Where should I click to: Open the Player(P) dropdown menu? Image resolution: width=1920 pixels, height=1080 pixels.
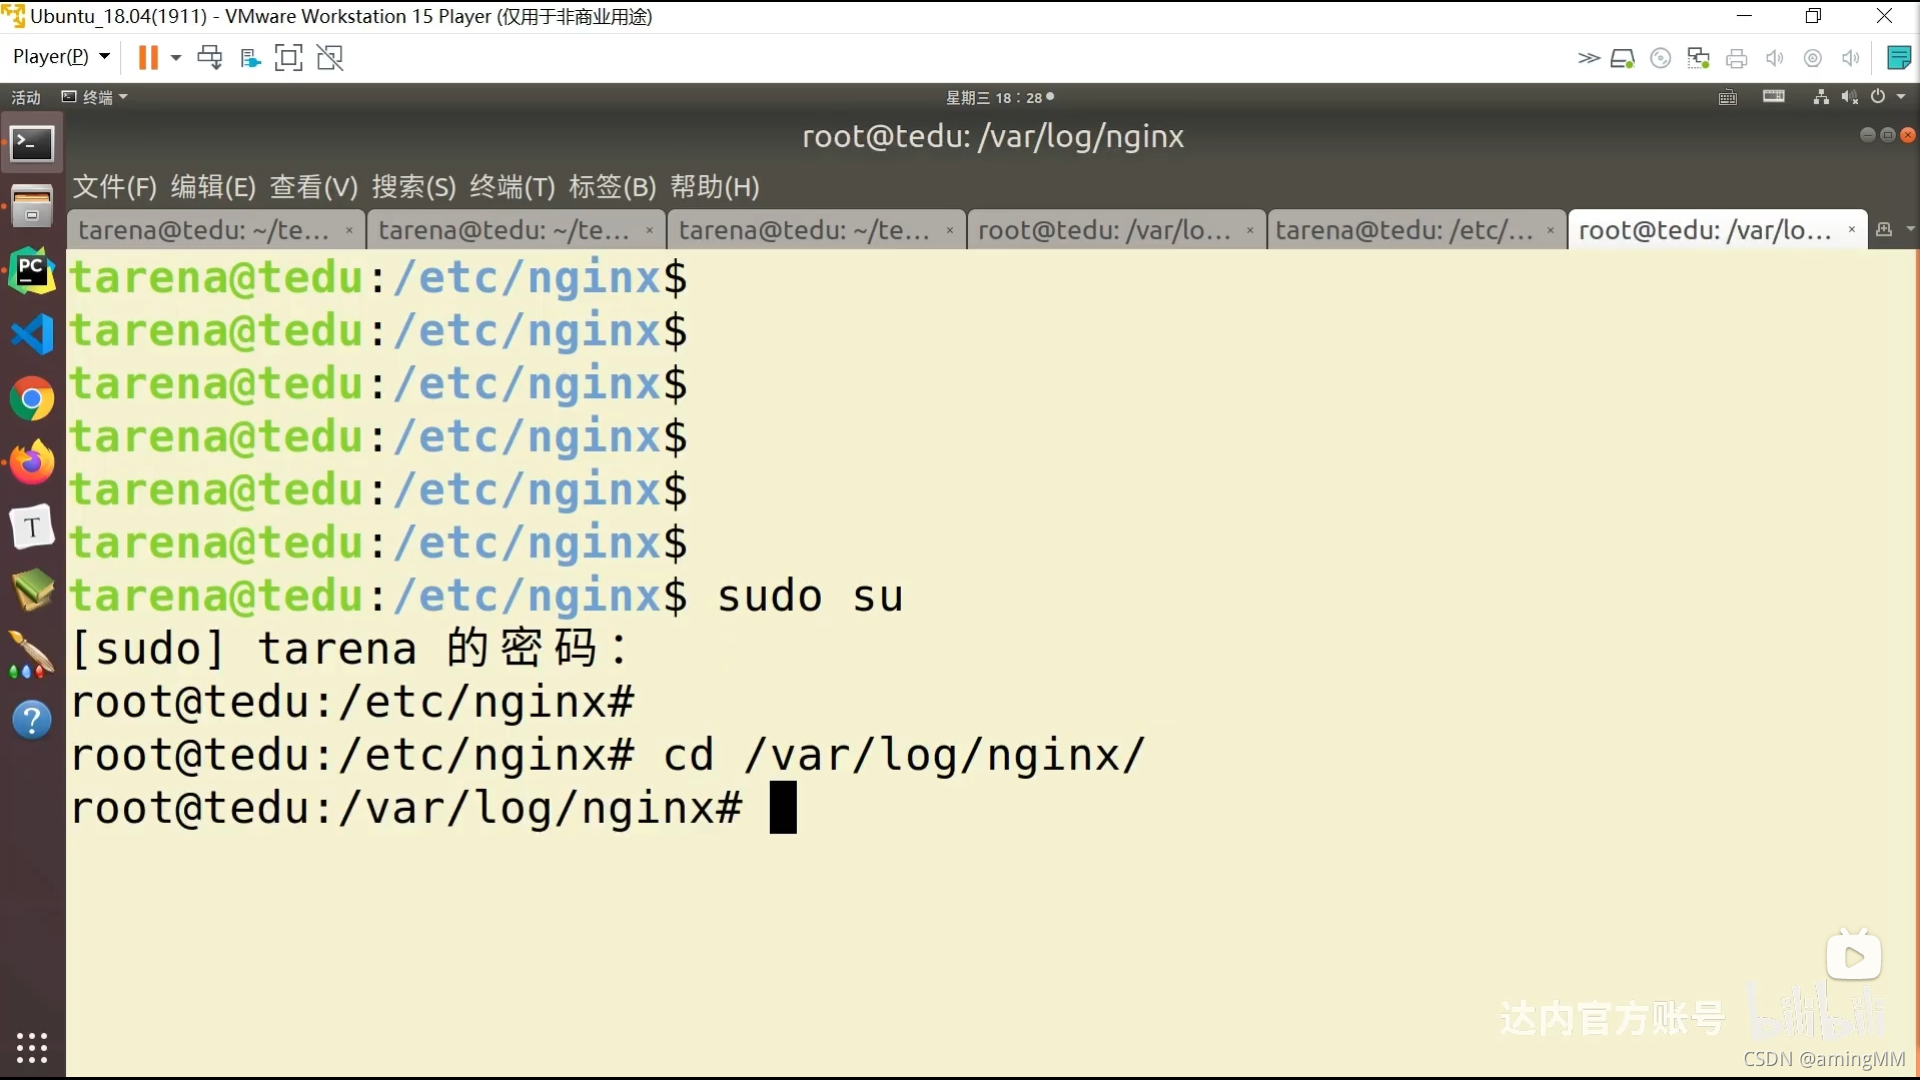click(60, 57)
